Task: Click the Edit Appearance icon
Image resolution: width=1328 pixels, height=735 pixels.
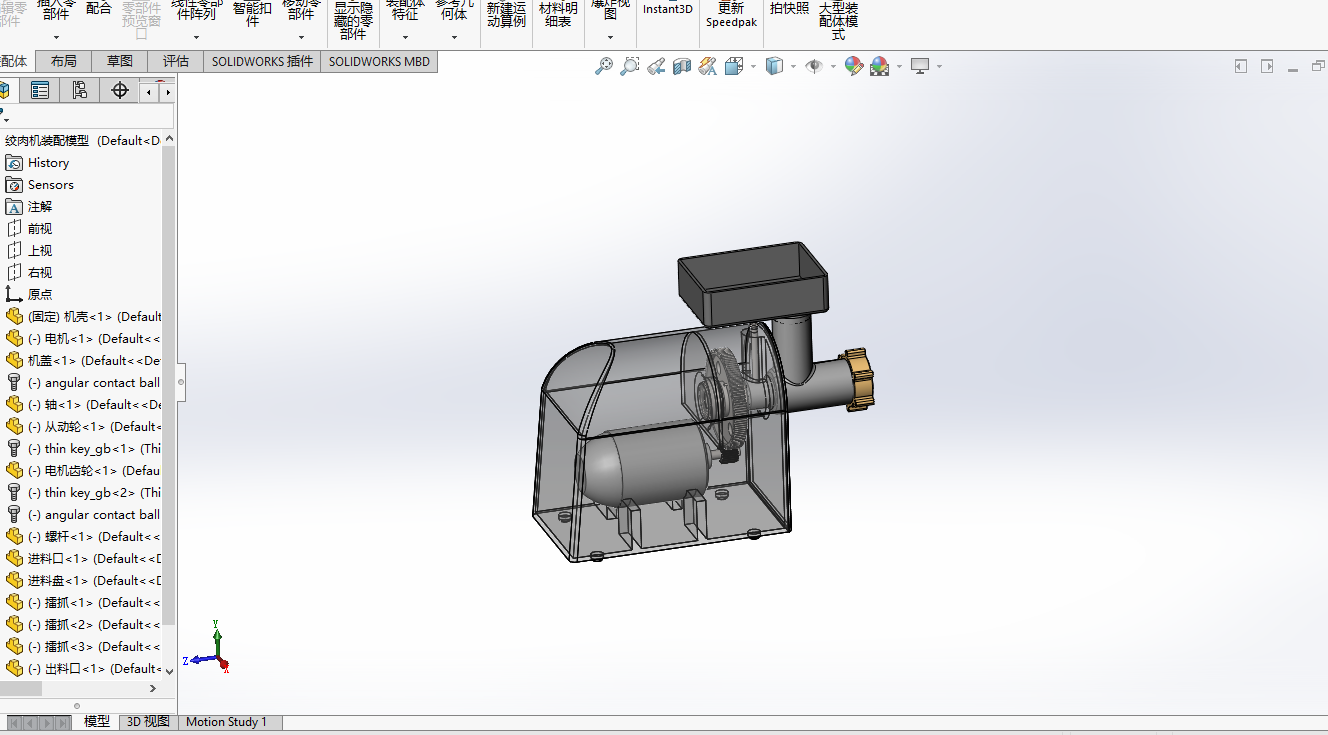Action: (854, 66)
